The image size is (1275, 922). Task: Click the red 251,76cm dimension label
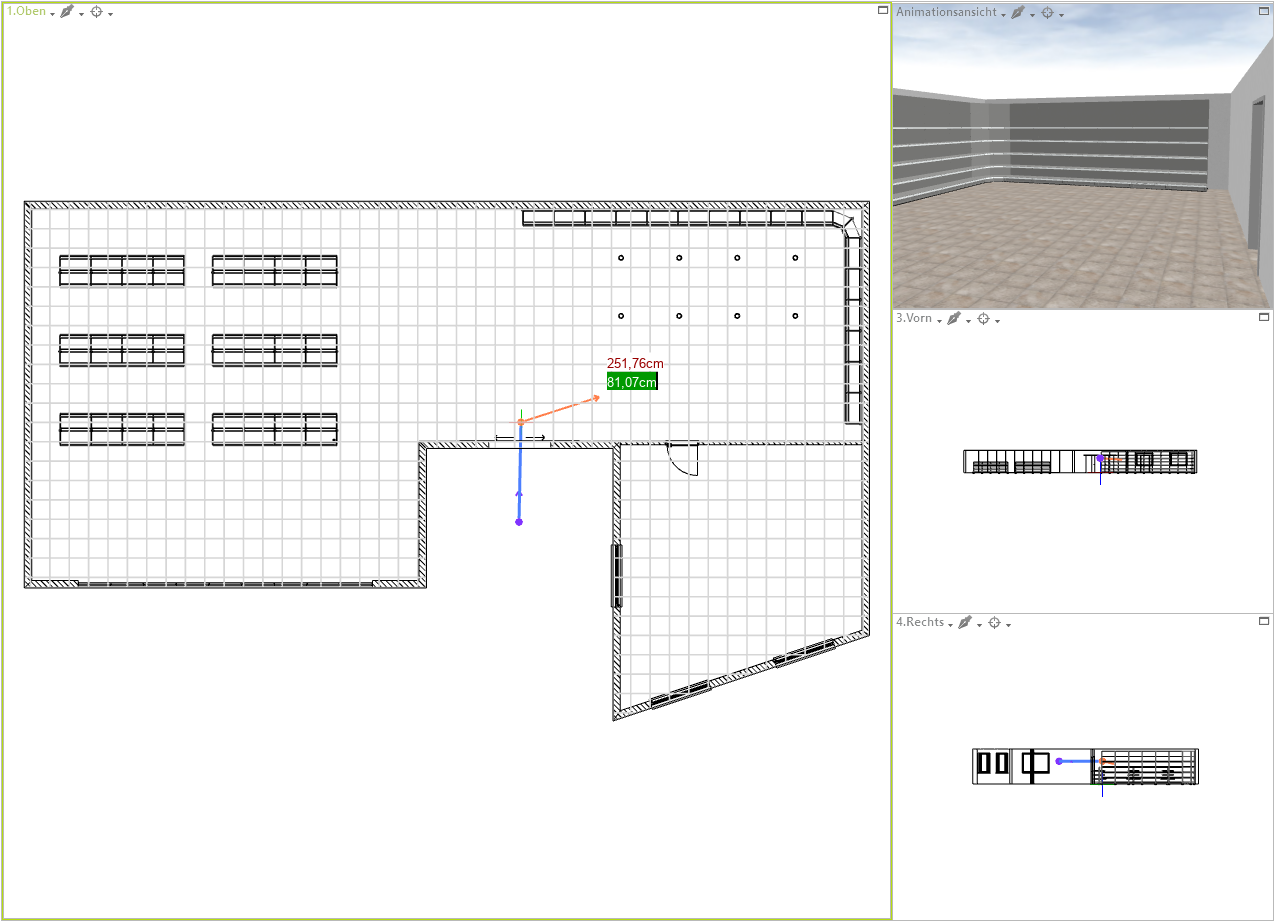click(x=635, y=364)
